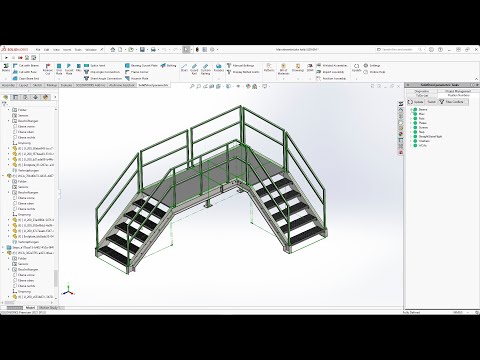
Task: Open SolidSteel Settings in ribbon
Action: click(x=372, y=66)
